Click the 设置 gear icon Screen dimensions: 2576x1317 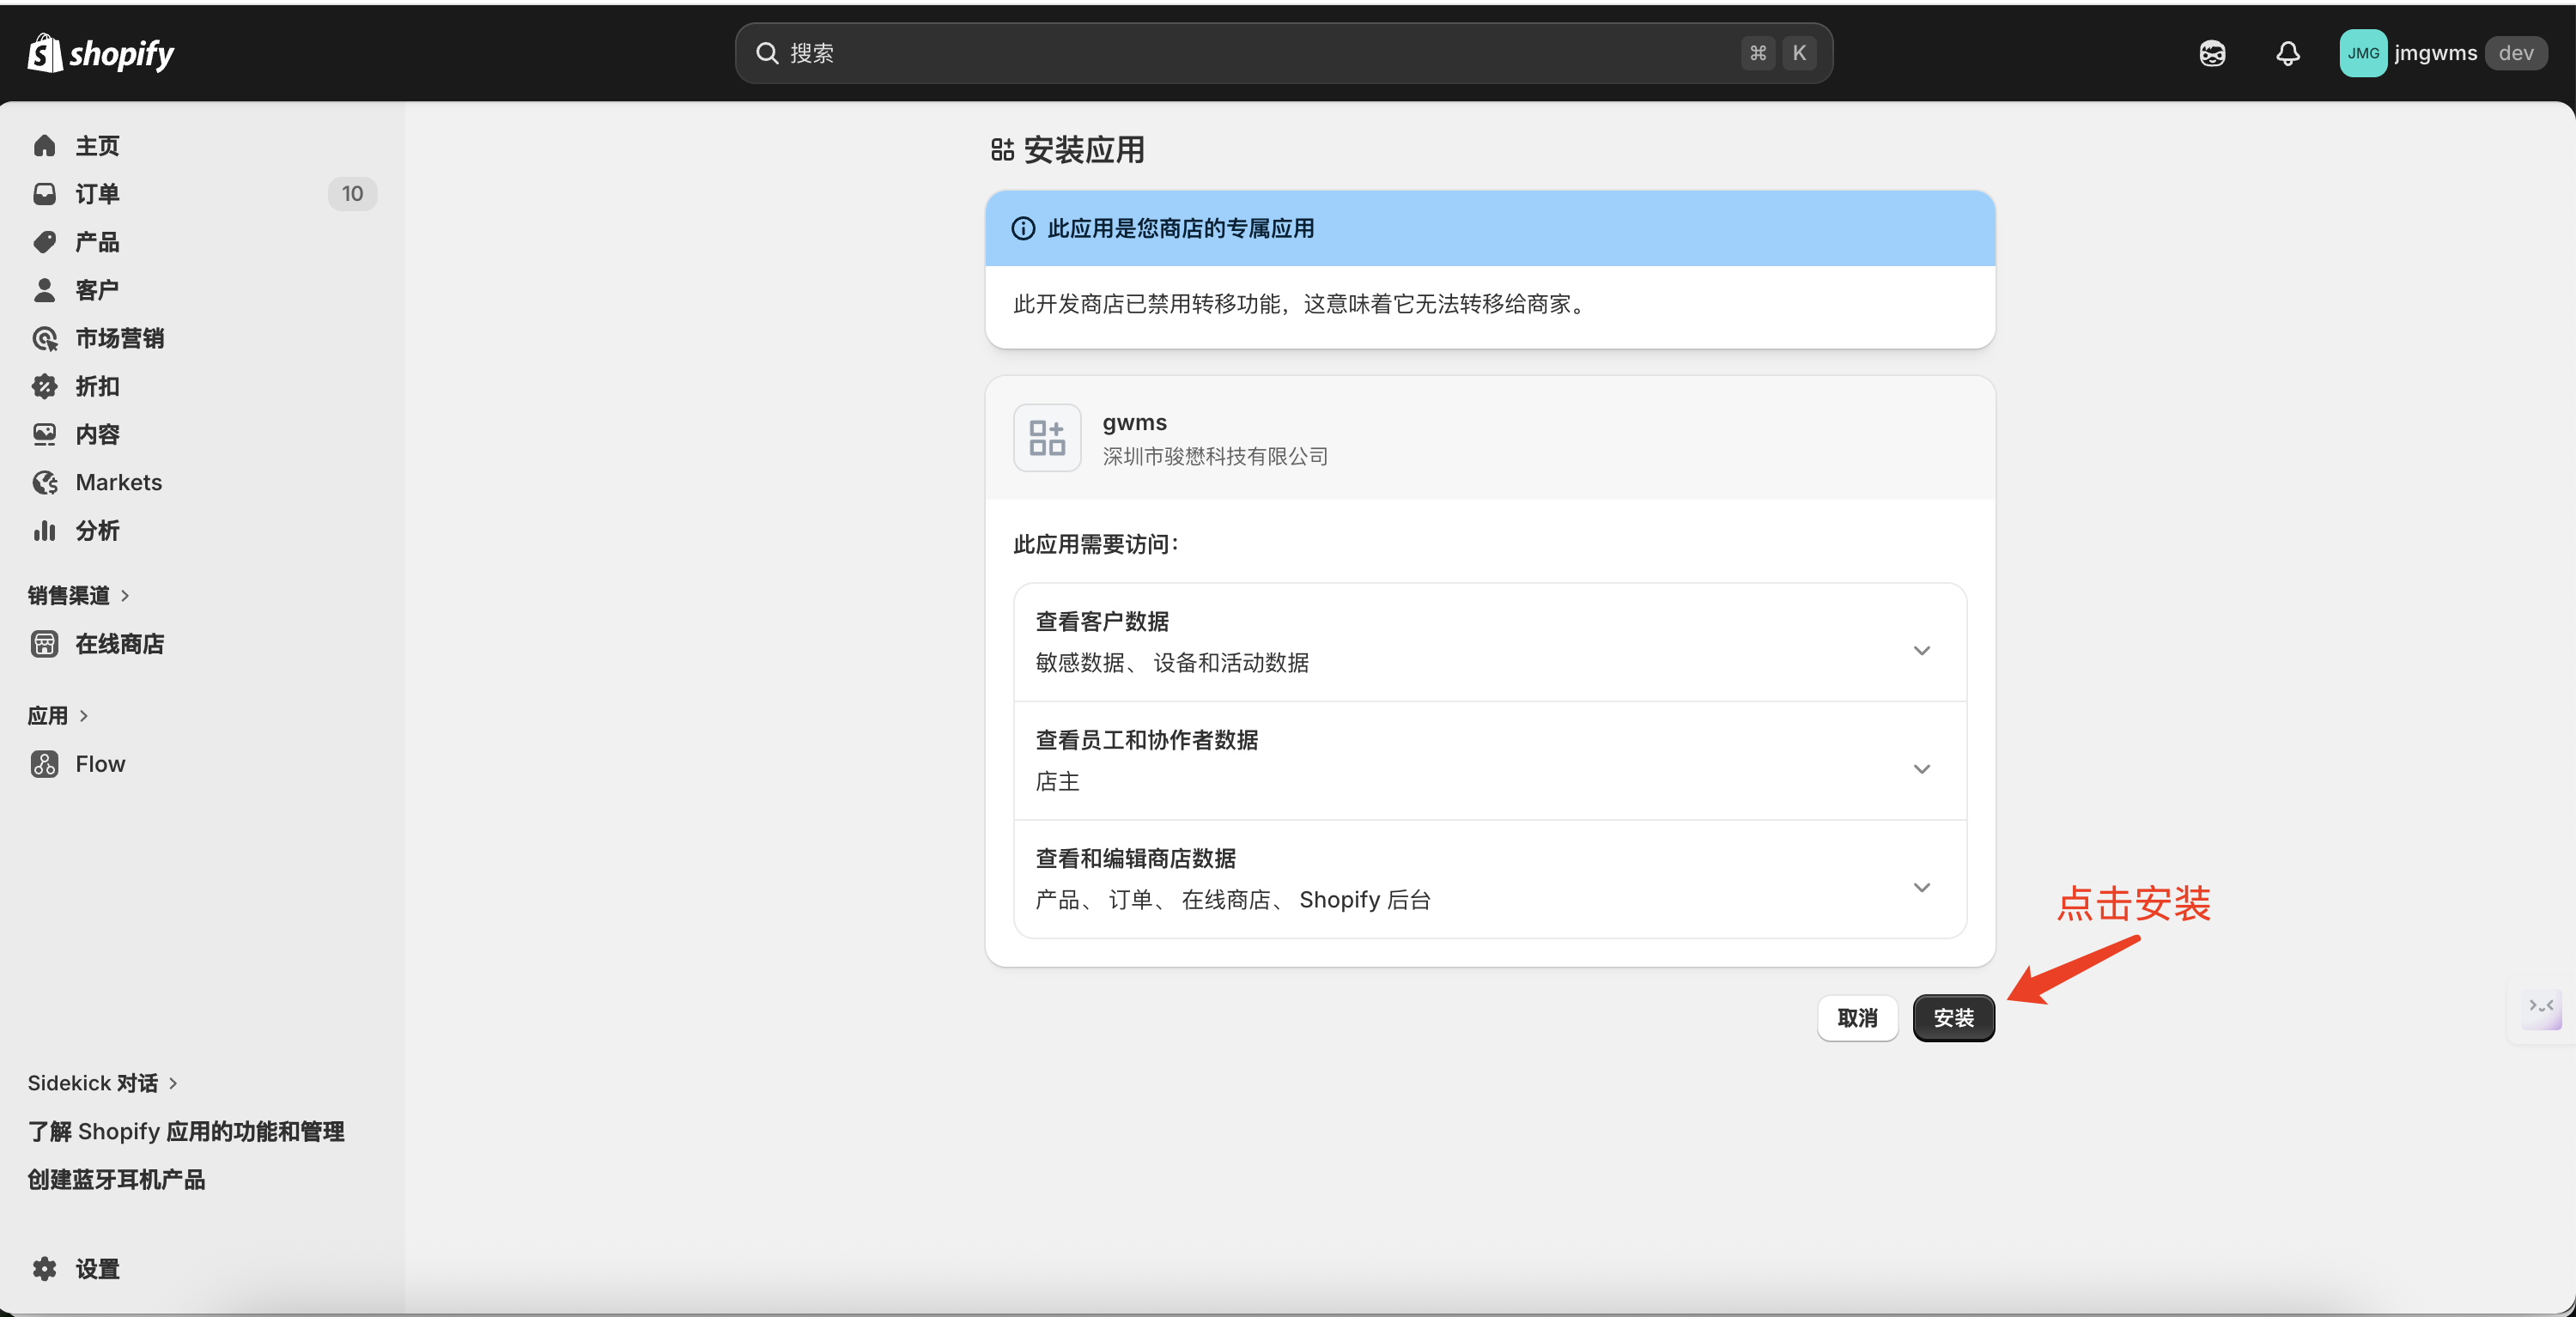pyautogui.click(x=44, y=1269)
